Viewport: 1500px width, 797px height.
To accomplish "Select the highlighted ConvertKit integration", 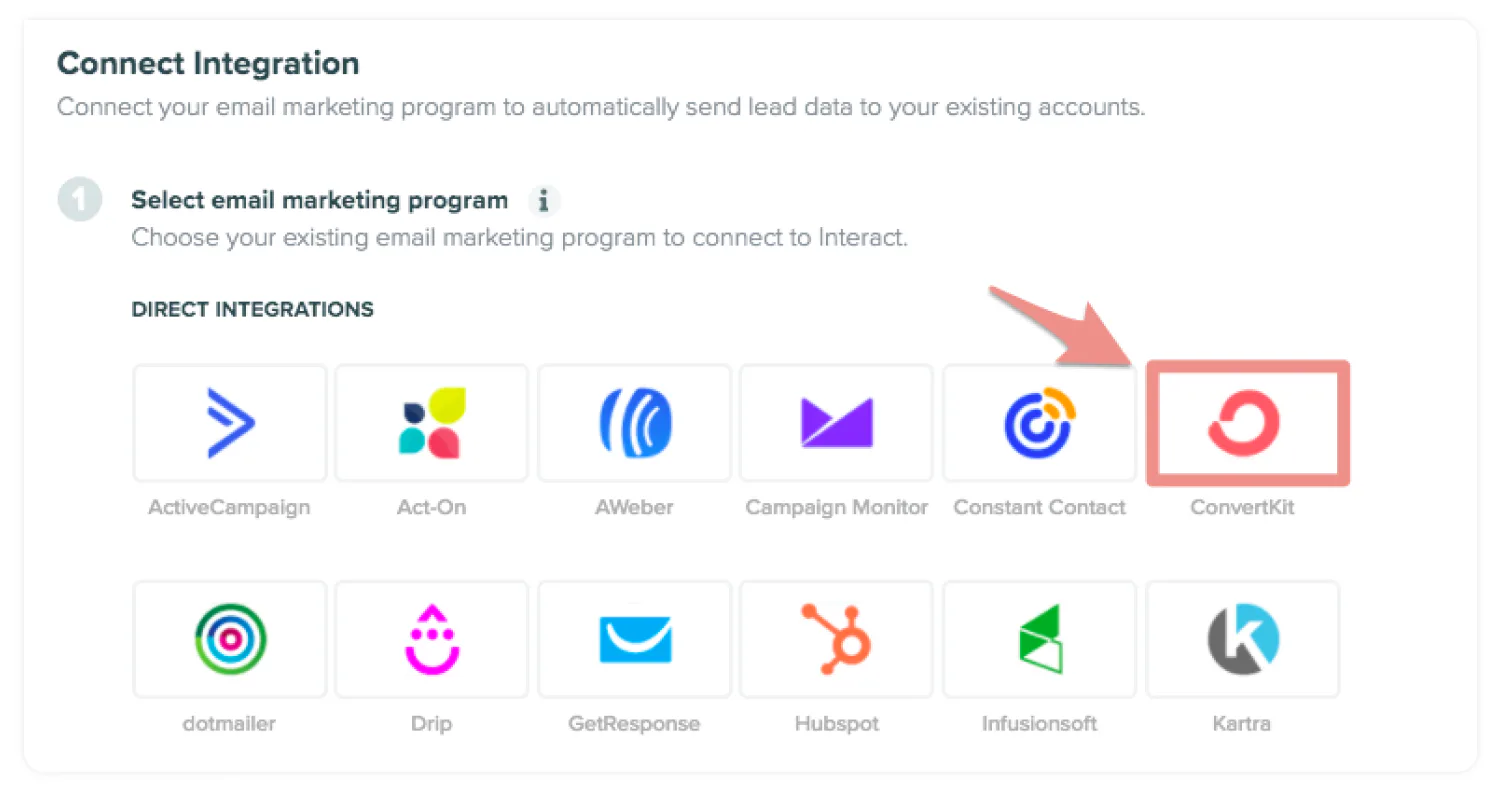I will tap(1246, 423).
